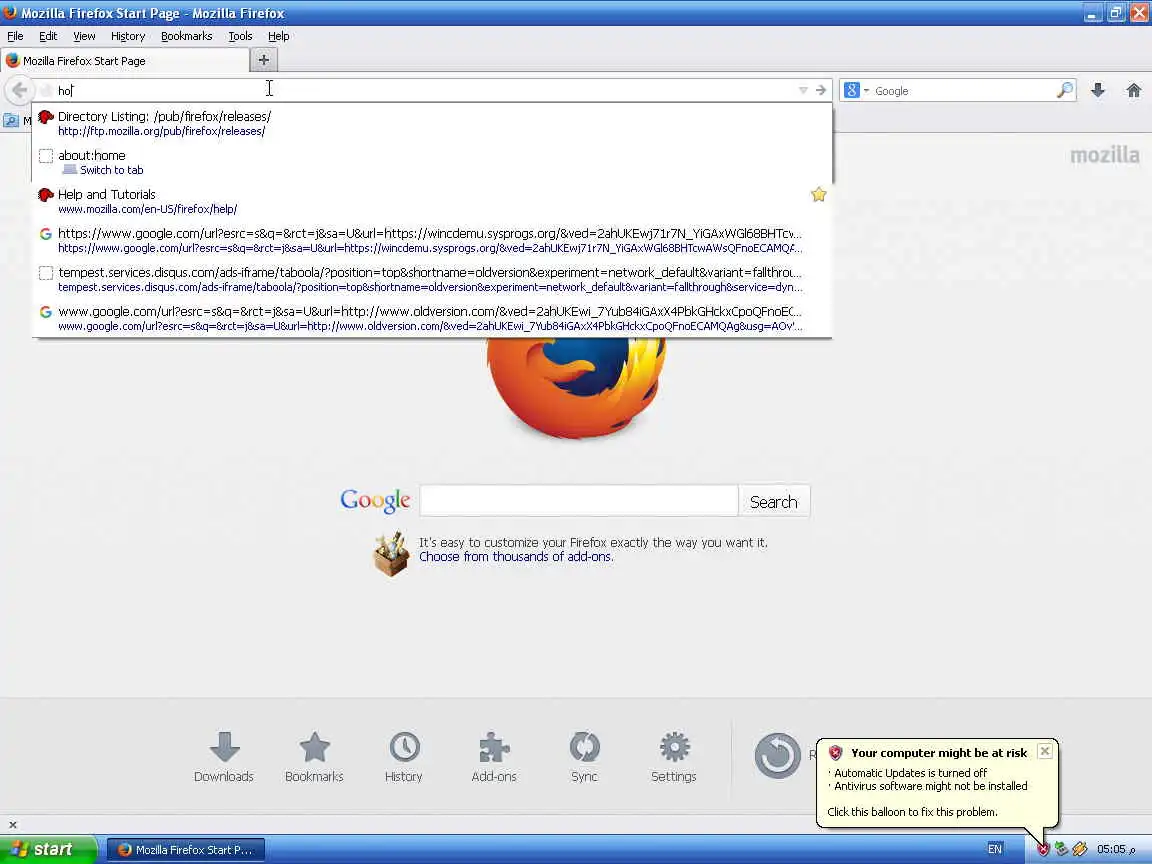Select 'Directory Listing: /pub/firefox/releases/' suggestion
Image resolution: width=1152 pixels, height=864 pixels.
(432, 123)
